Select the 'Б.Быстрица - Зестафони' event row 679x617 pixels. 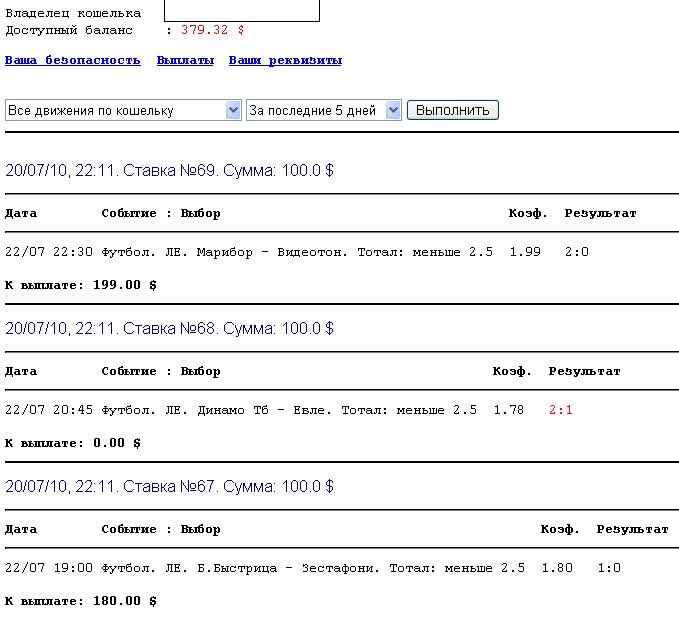point(313,568)
